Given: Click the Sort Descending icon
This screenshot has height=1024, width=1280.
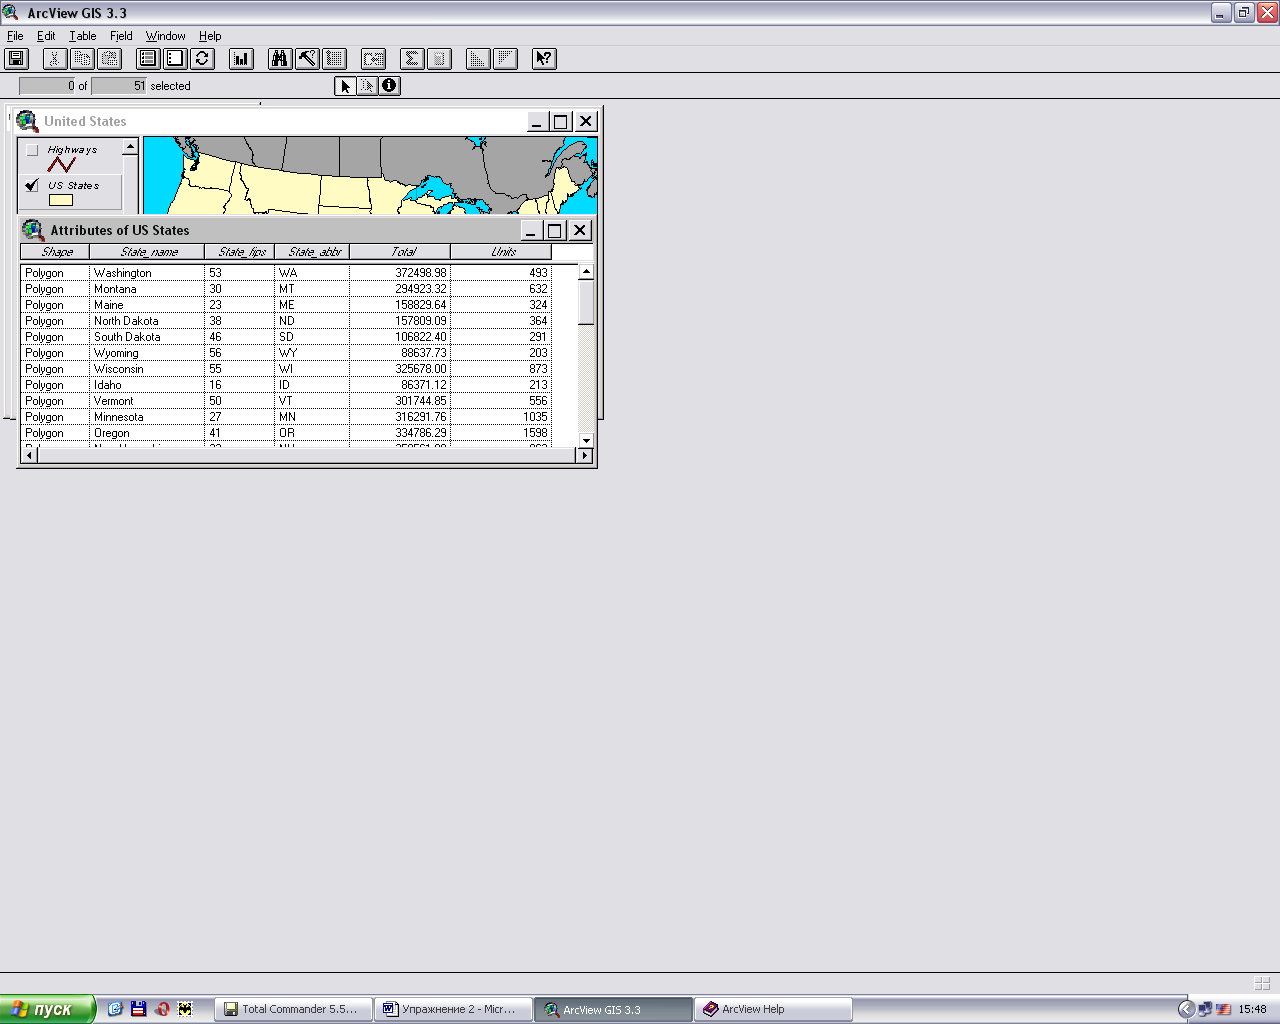Looking at the screenshot, I should pos(505,58).
